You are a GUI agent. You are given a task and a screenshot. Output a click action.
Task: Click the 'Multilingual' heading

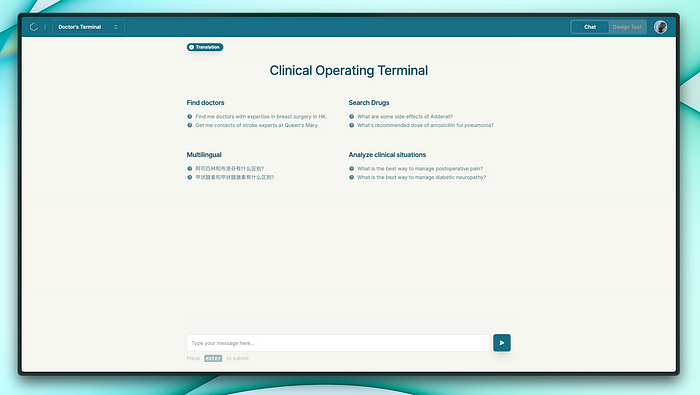[x=204, y=155]
